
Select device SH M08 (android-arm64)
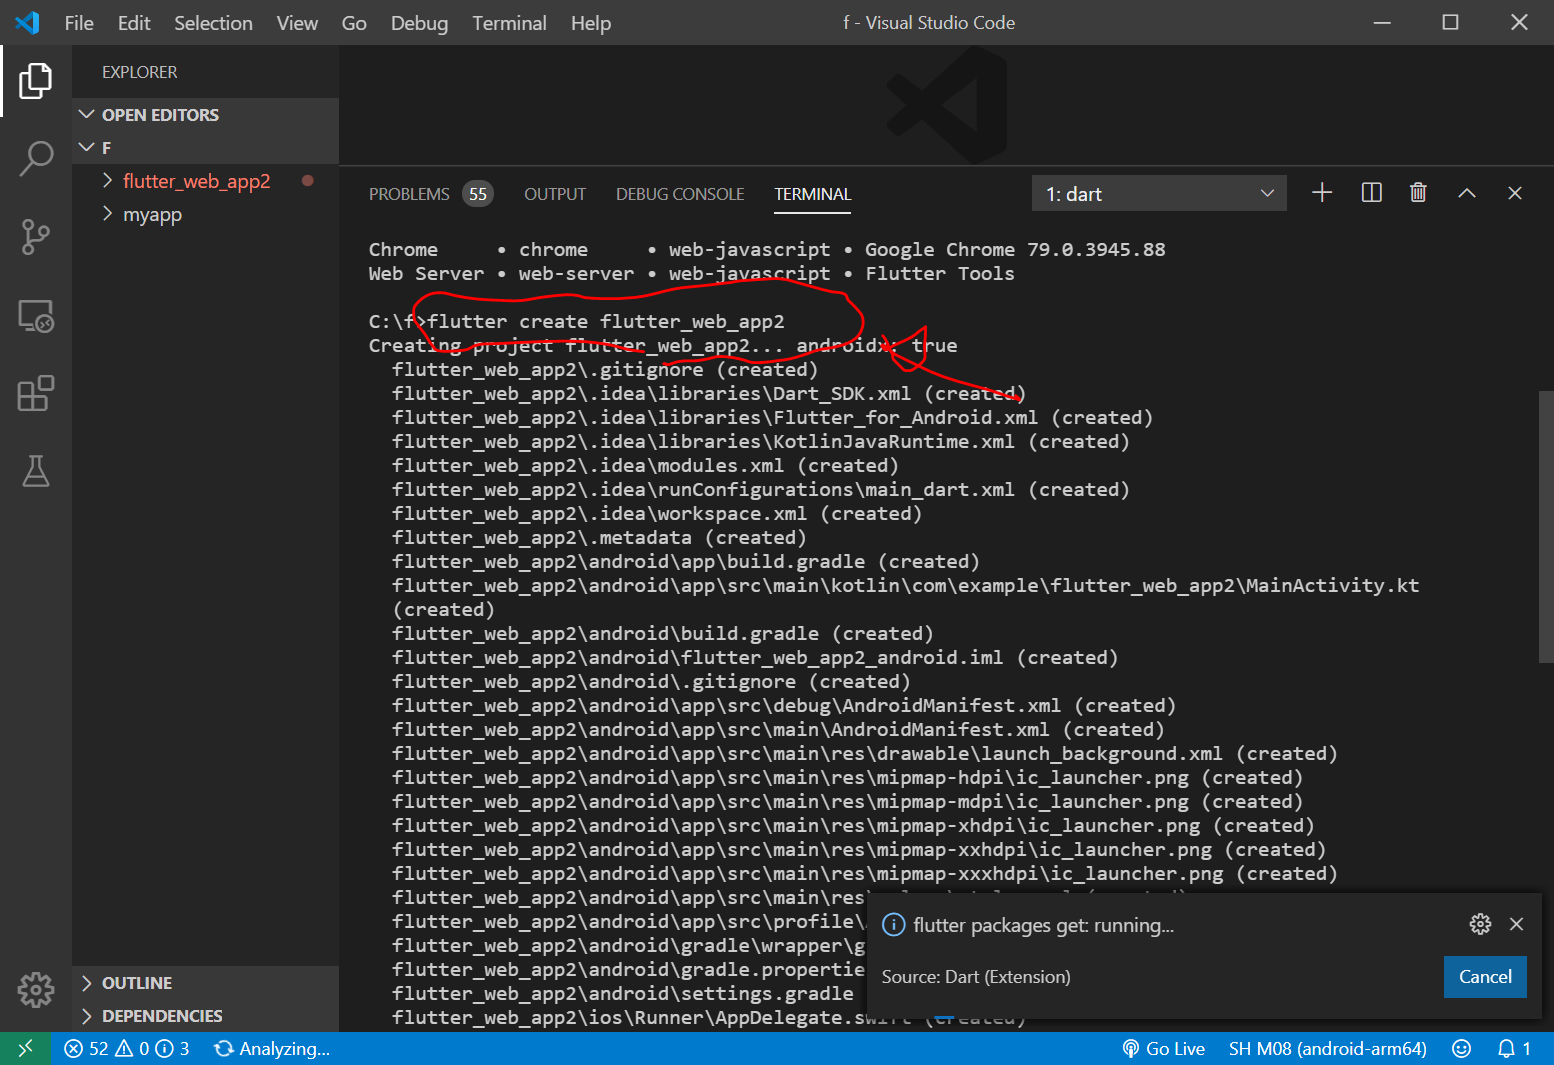(x=1328, y=1048)
